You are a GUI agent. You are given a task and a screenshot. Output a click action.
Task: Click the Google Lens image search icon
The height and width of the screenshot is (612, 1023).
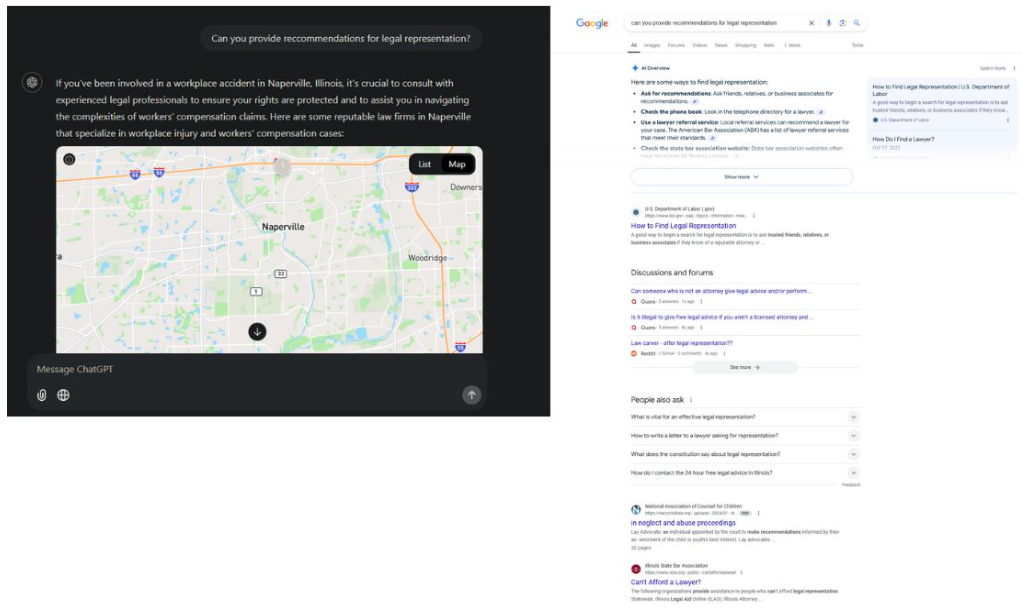[842, 23]
